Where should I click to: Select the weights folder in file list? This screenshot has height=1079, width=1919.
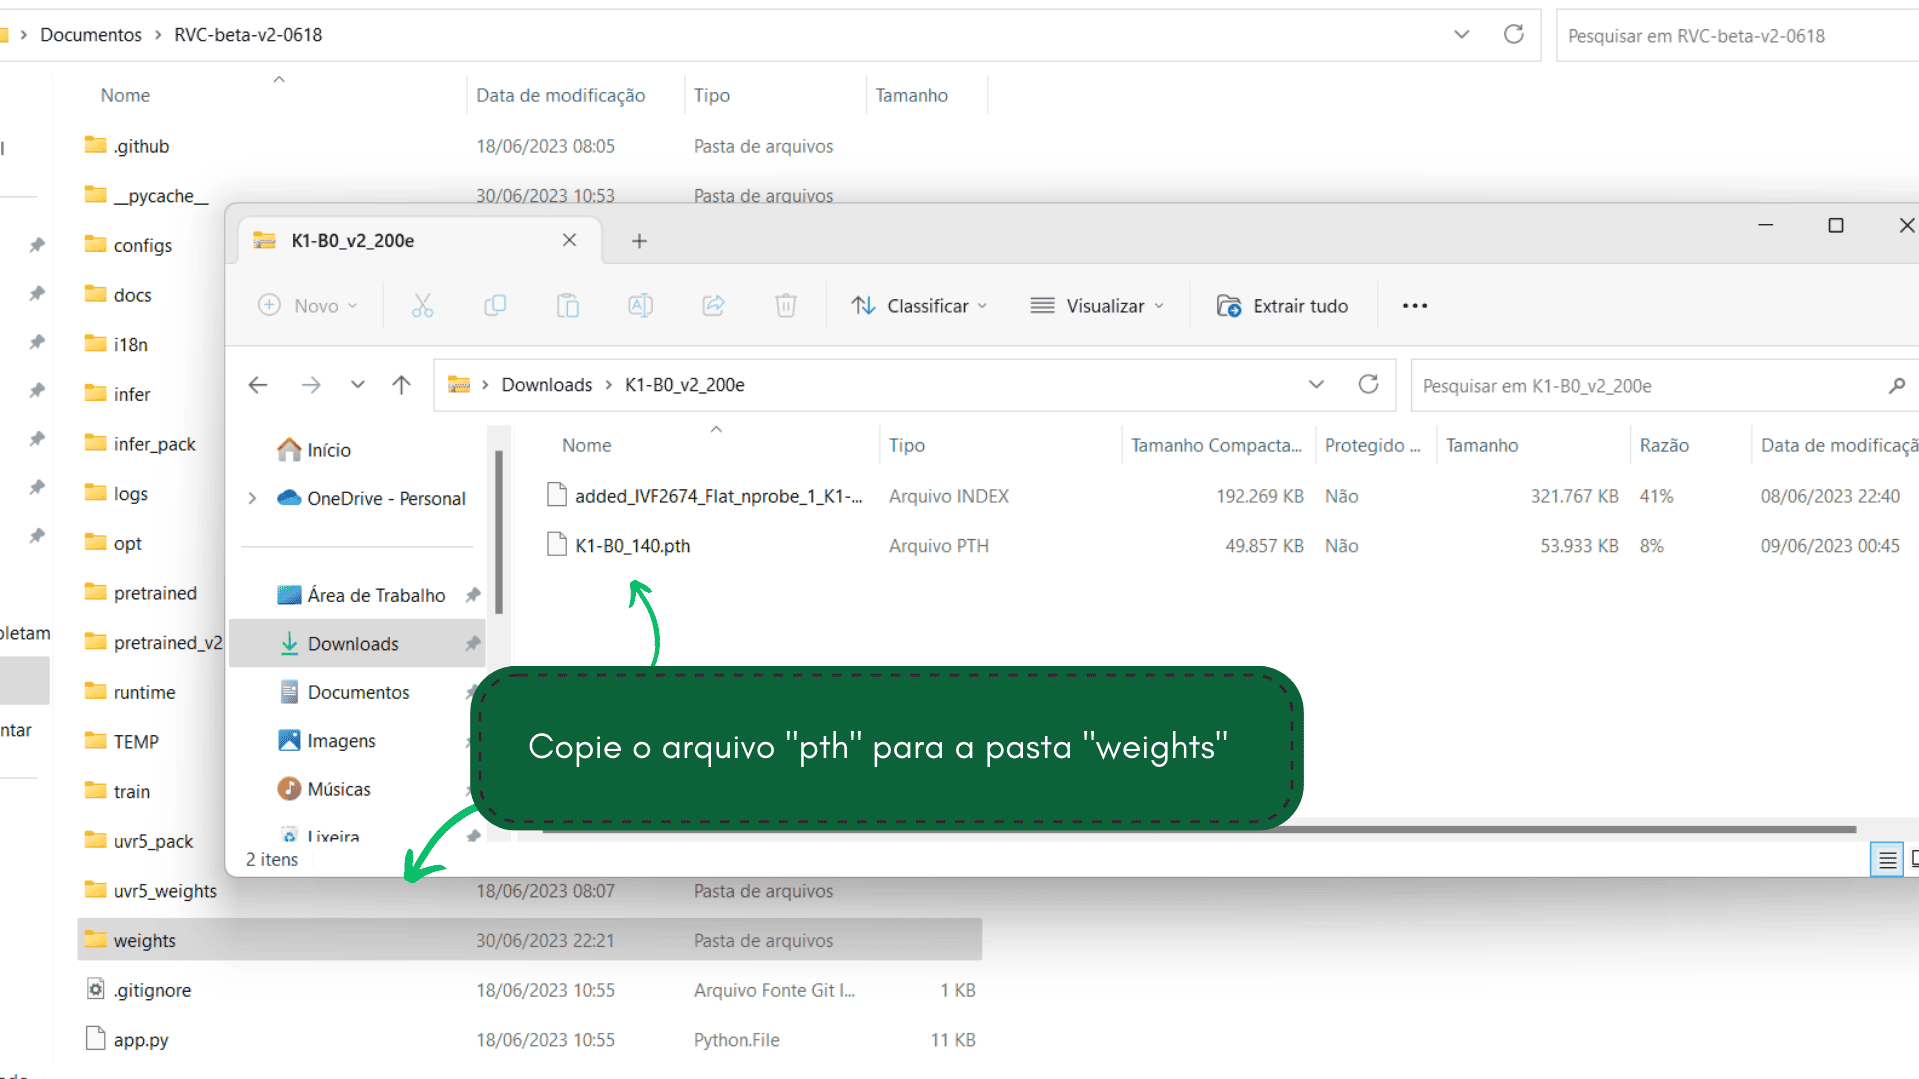(x=145, y=941)
